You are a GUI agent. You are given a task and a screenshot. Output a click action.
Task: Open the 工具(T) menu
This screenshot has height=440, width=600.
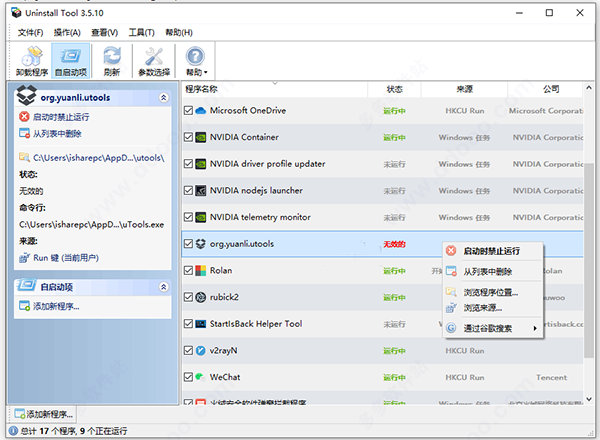[x=141, y=33]
